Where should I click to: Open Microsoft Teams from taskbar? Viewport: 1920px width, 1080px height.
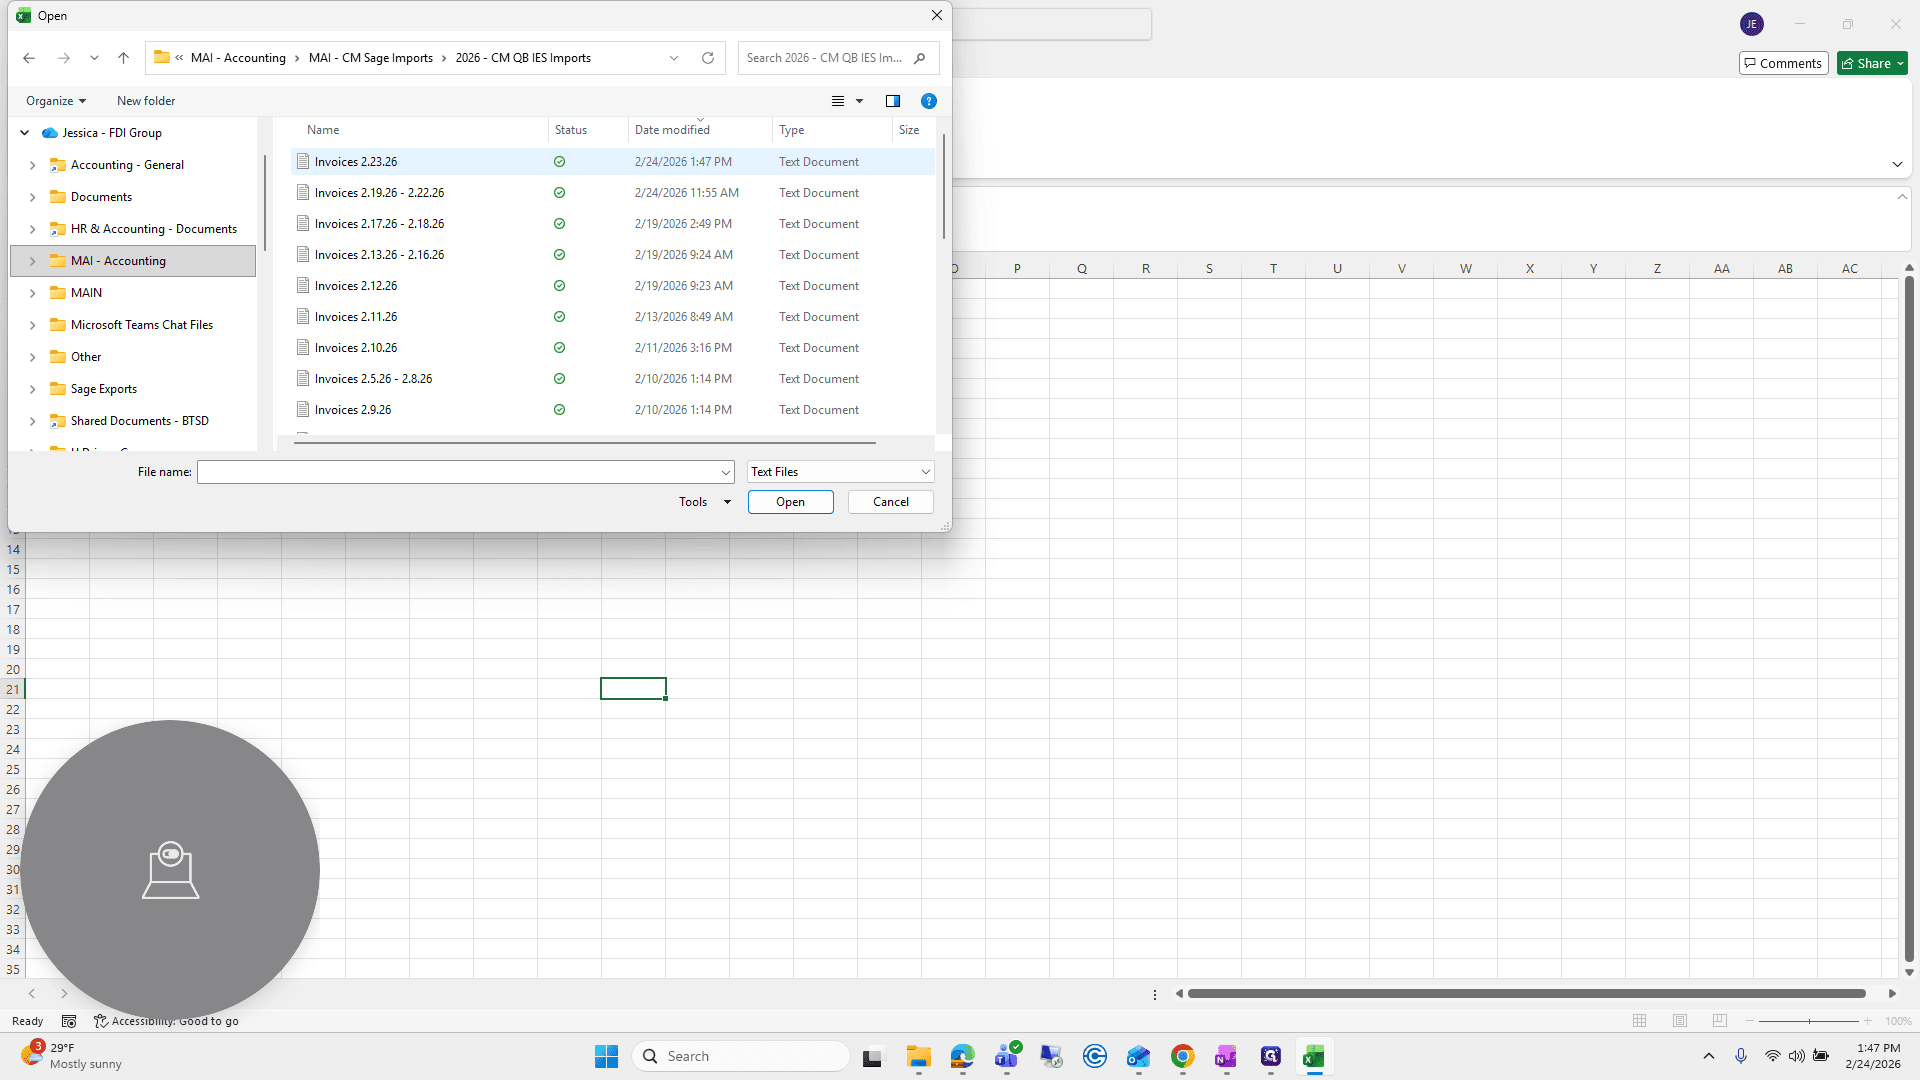pyautogui.click(x=1007, y=1056)
